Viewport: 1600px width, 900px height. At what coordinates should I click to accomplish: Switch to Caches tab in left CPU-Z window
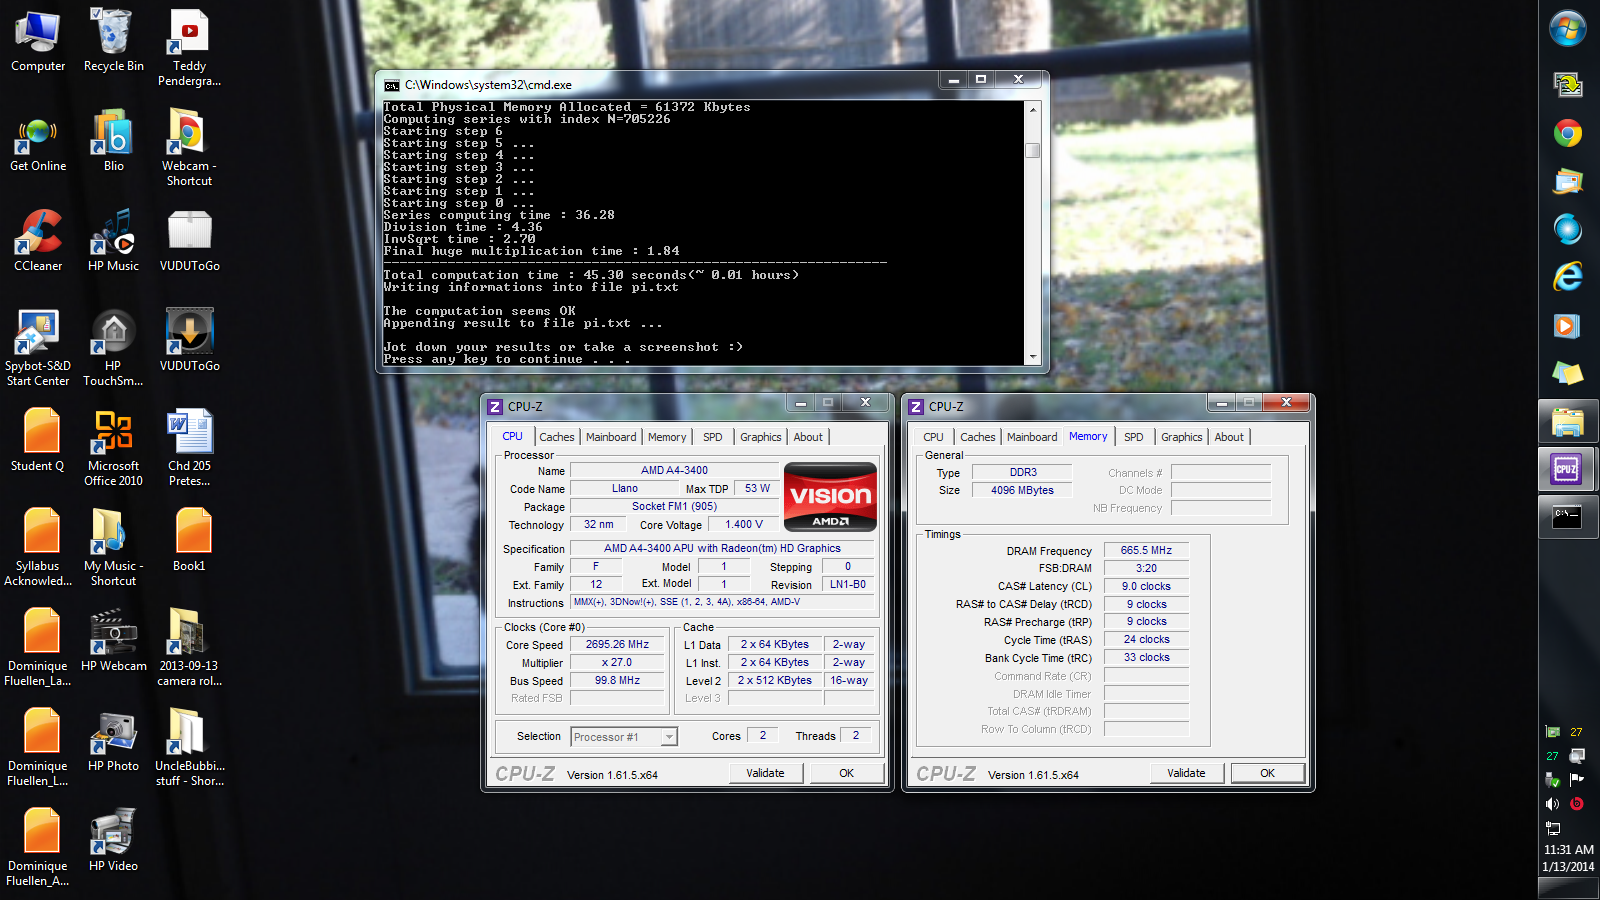point(557,437)
